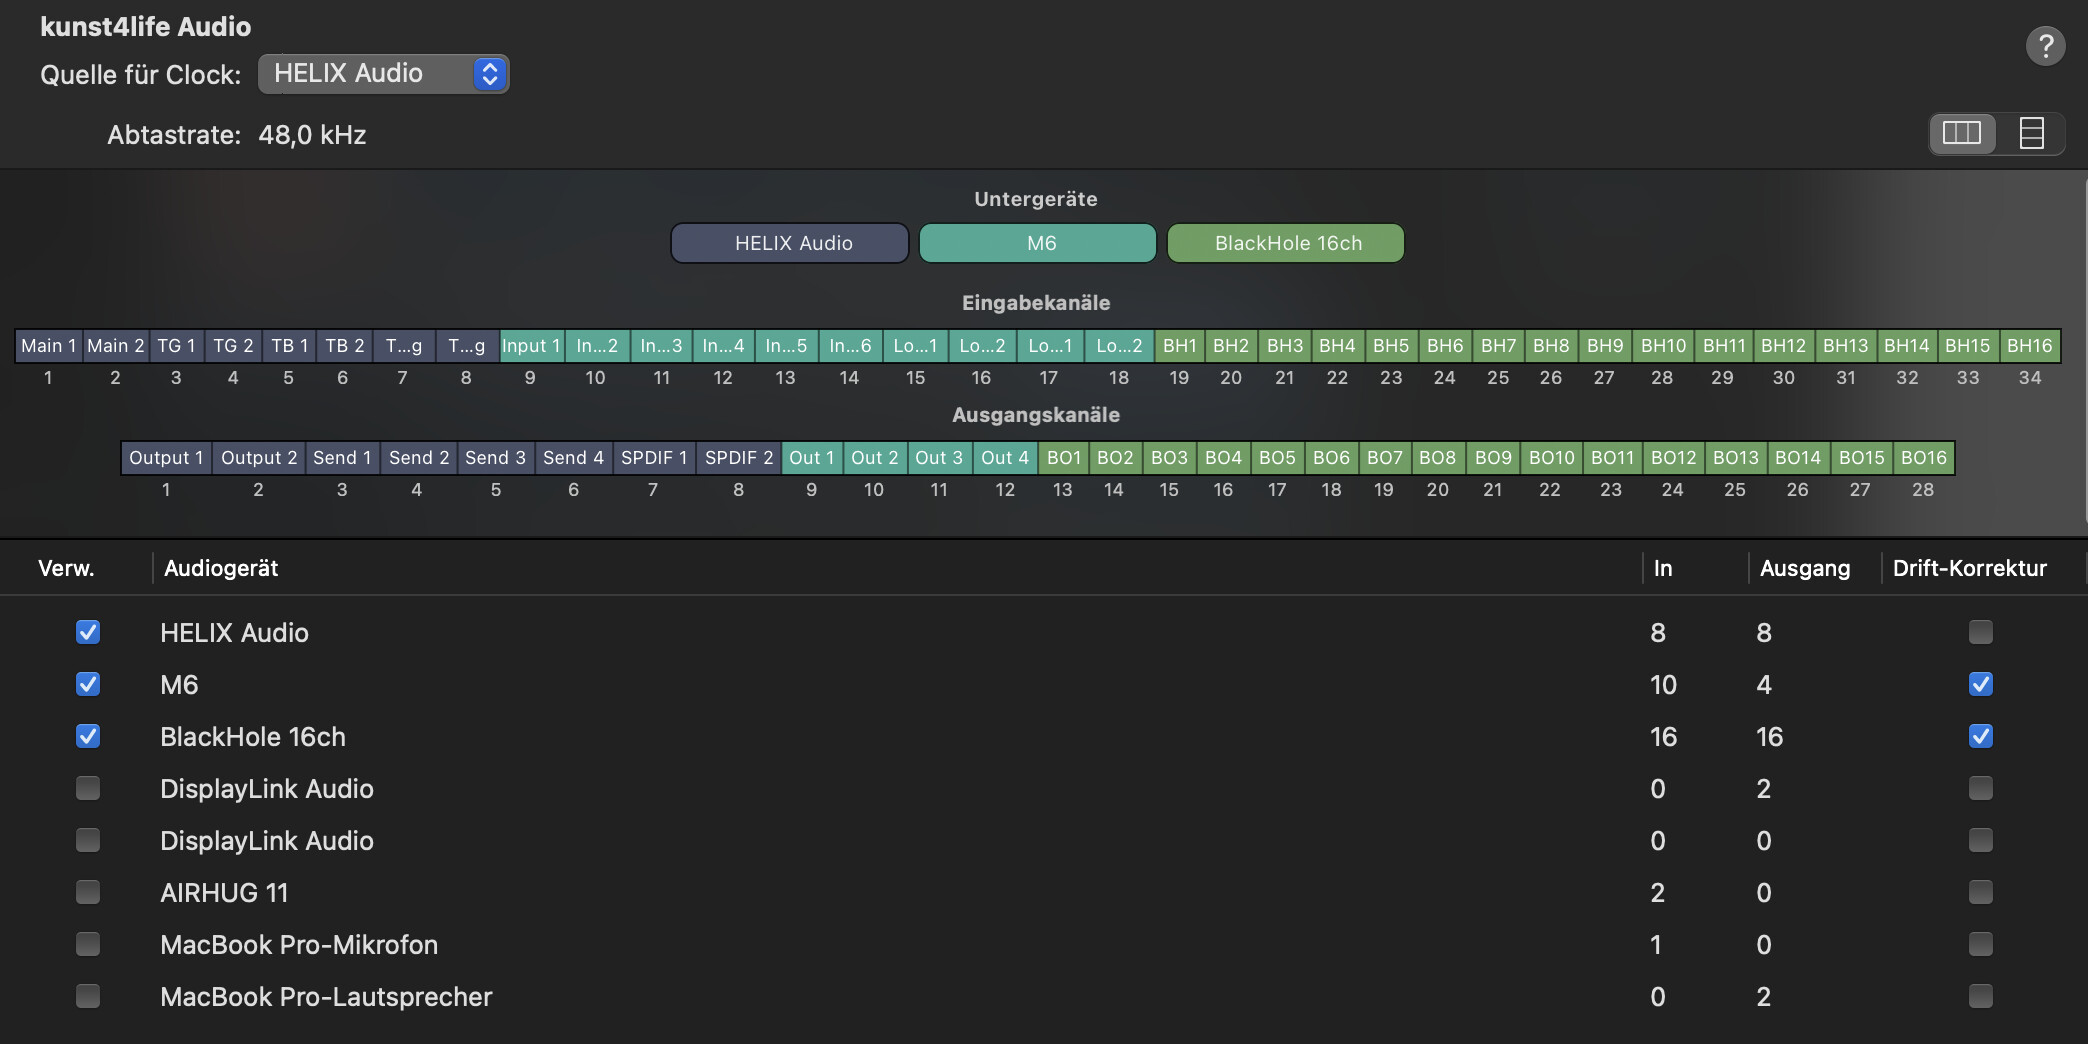
Task: Click the help question mark button
Action: tap(2045, 46)
